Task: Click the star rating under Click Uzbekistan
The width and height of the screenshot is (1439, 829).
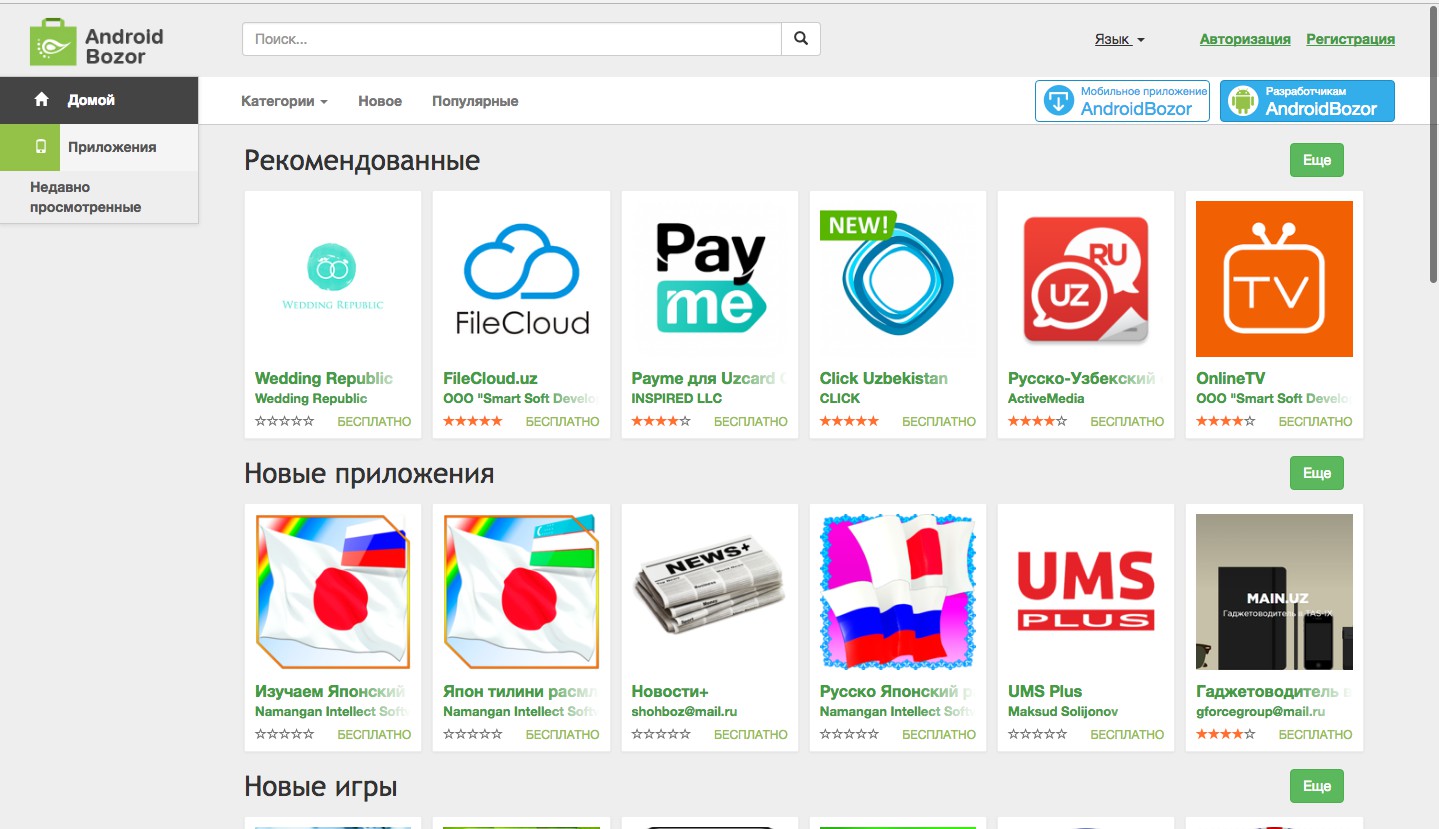Action: pos(849,421)
